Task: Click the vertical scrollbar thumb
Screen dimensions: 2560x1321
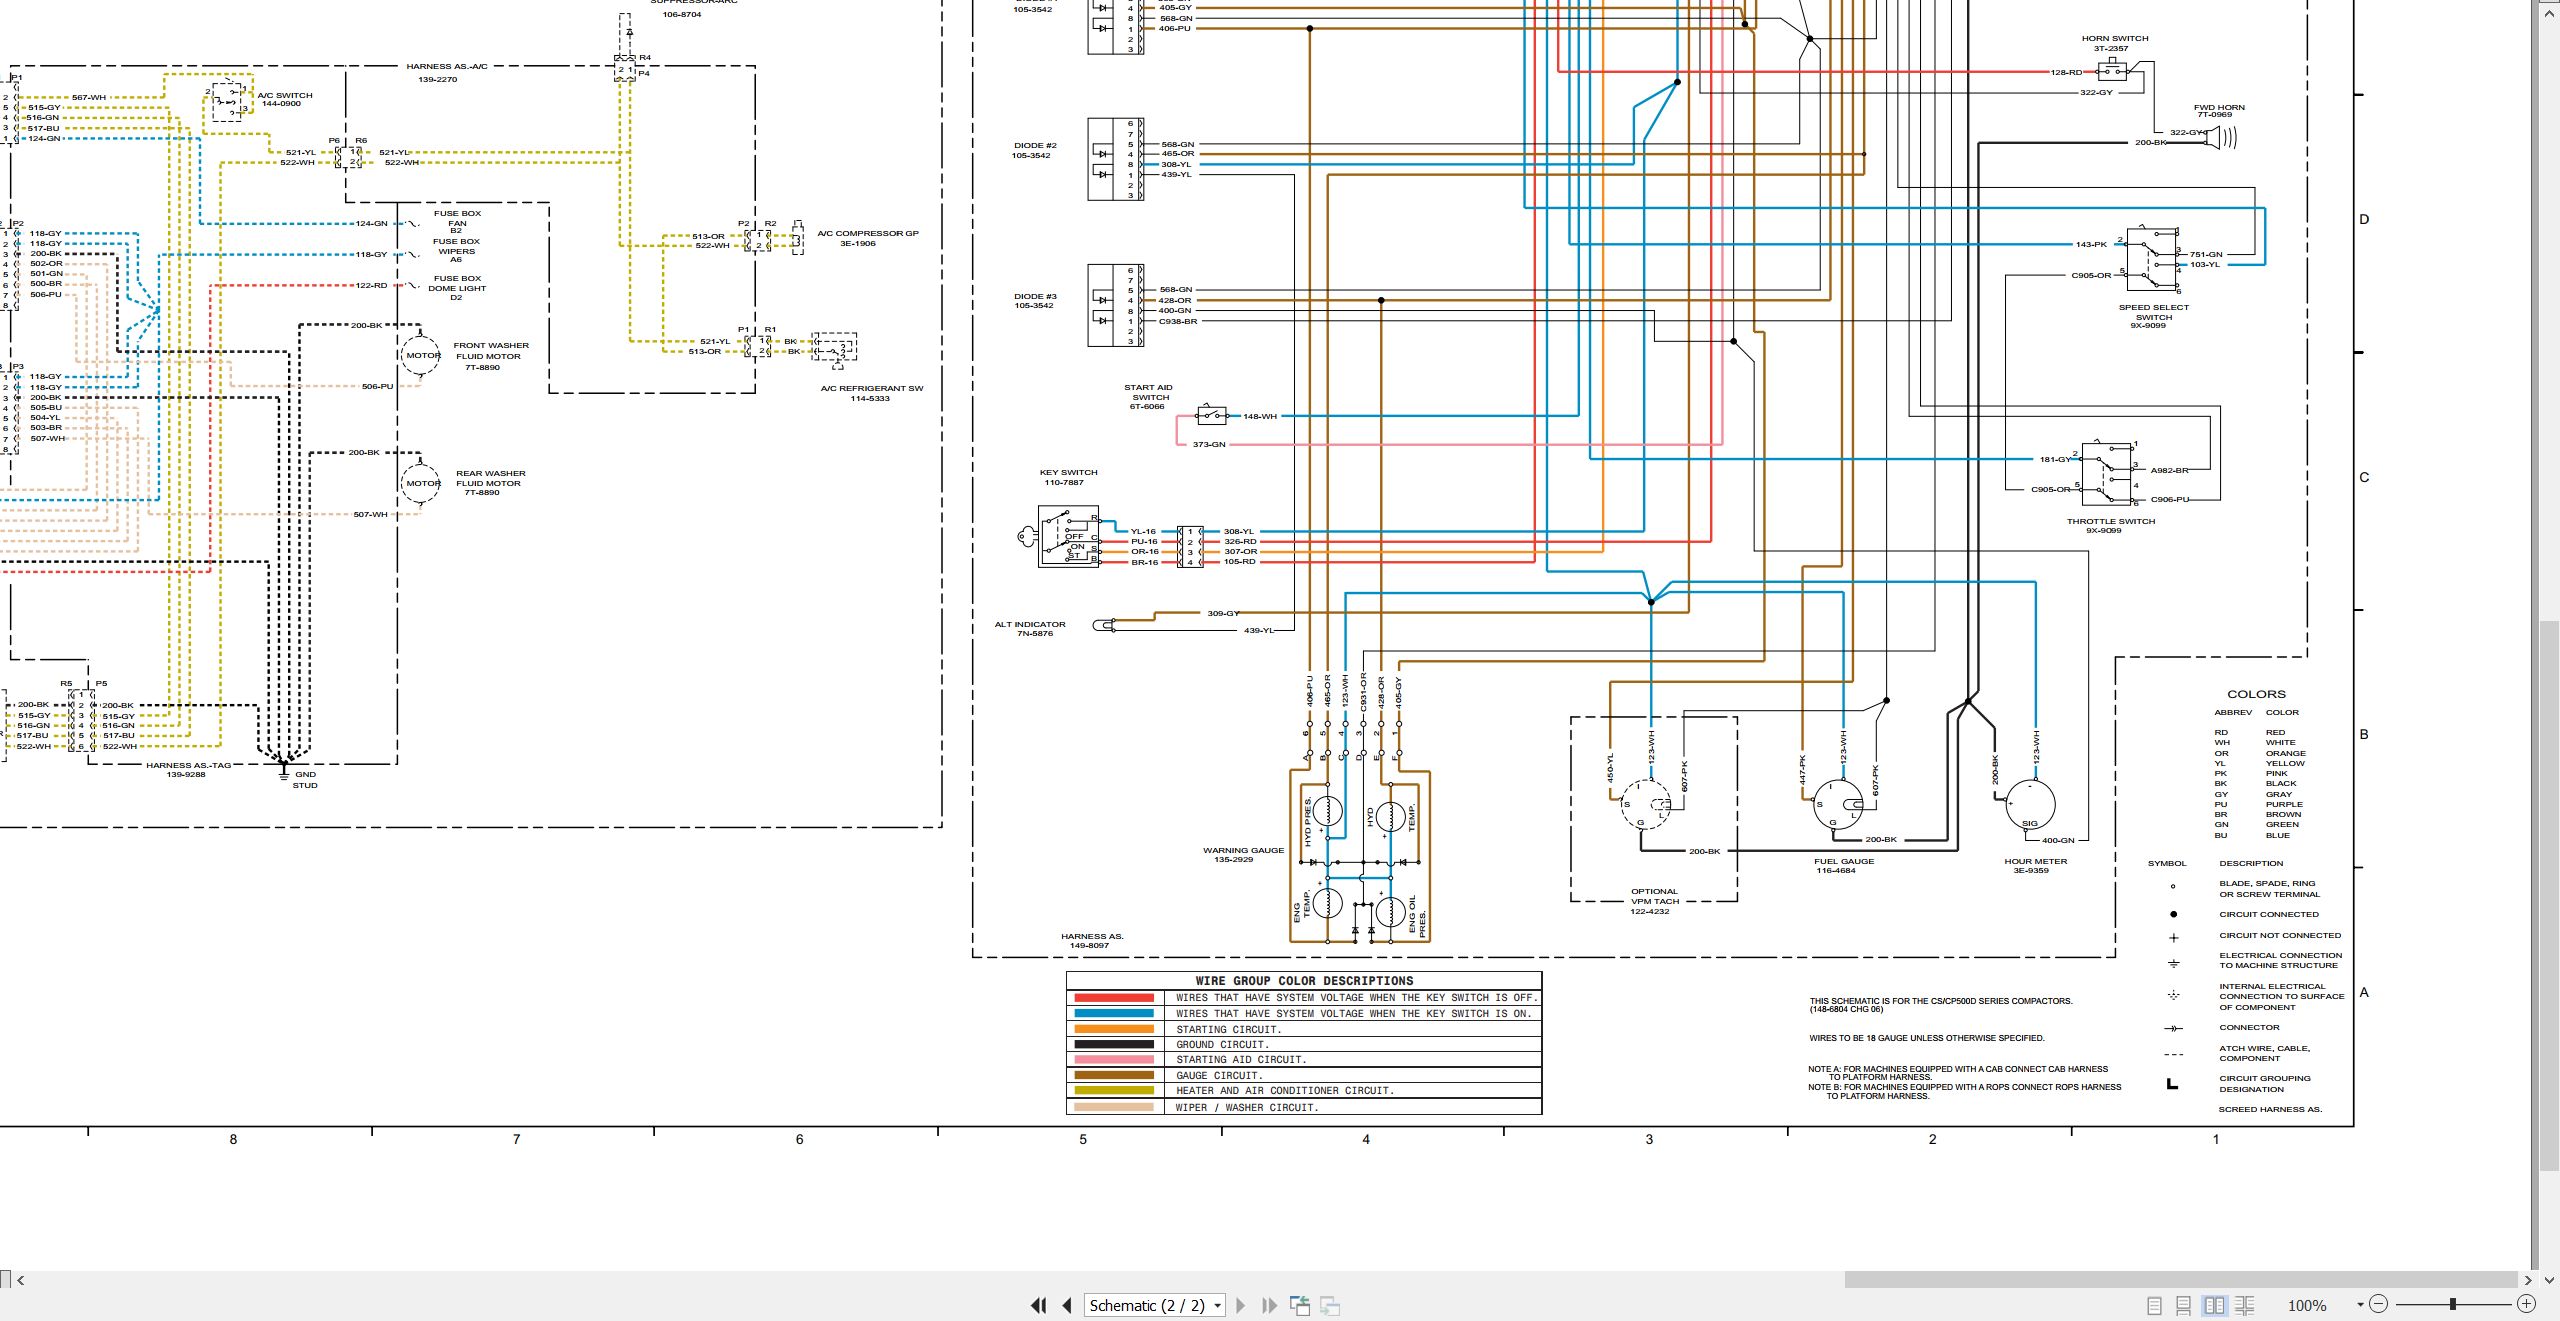Action: click(2549, 895)
